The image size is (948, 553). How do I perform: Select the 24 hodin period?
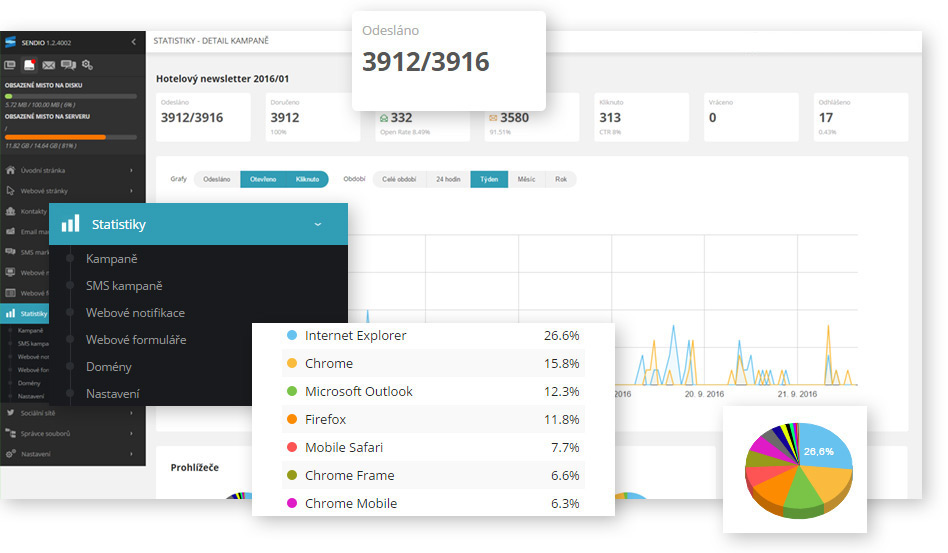(x=448, y=179)
